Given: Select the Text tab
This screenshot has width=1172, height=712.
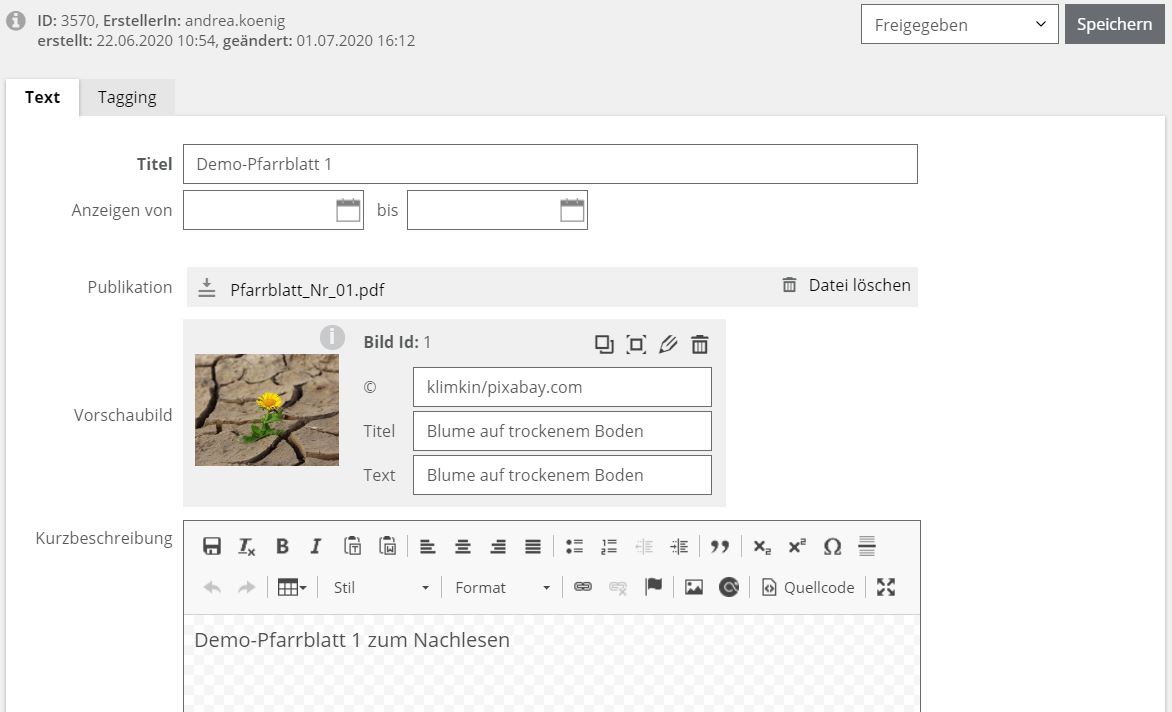Looking at the screenshot, I should pos(42,97).
